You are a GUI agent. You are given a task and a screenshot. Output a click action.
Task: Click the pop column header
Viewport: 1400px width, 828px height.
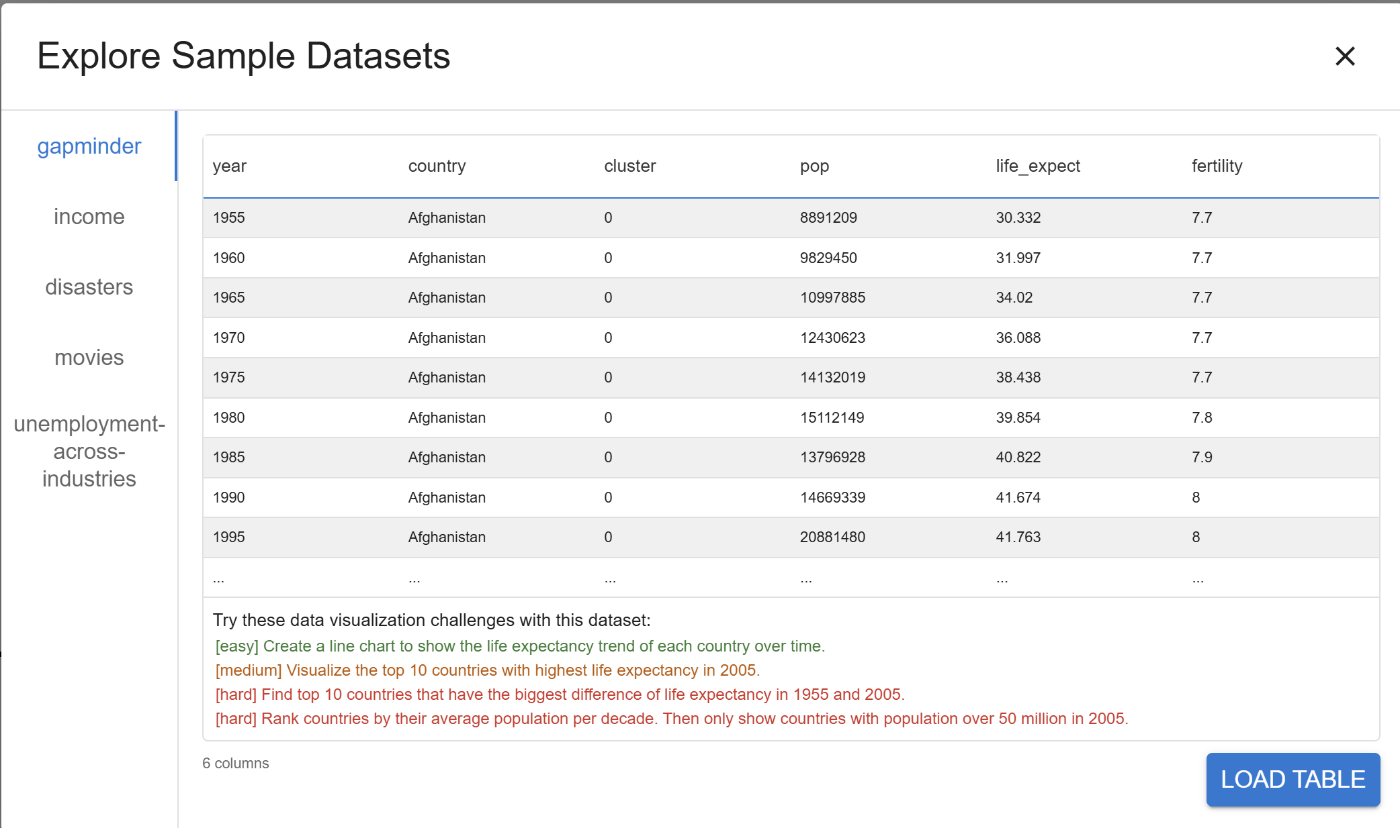click(x=815, y=166)
